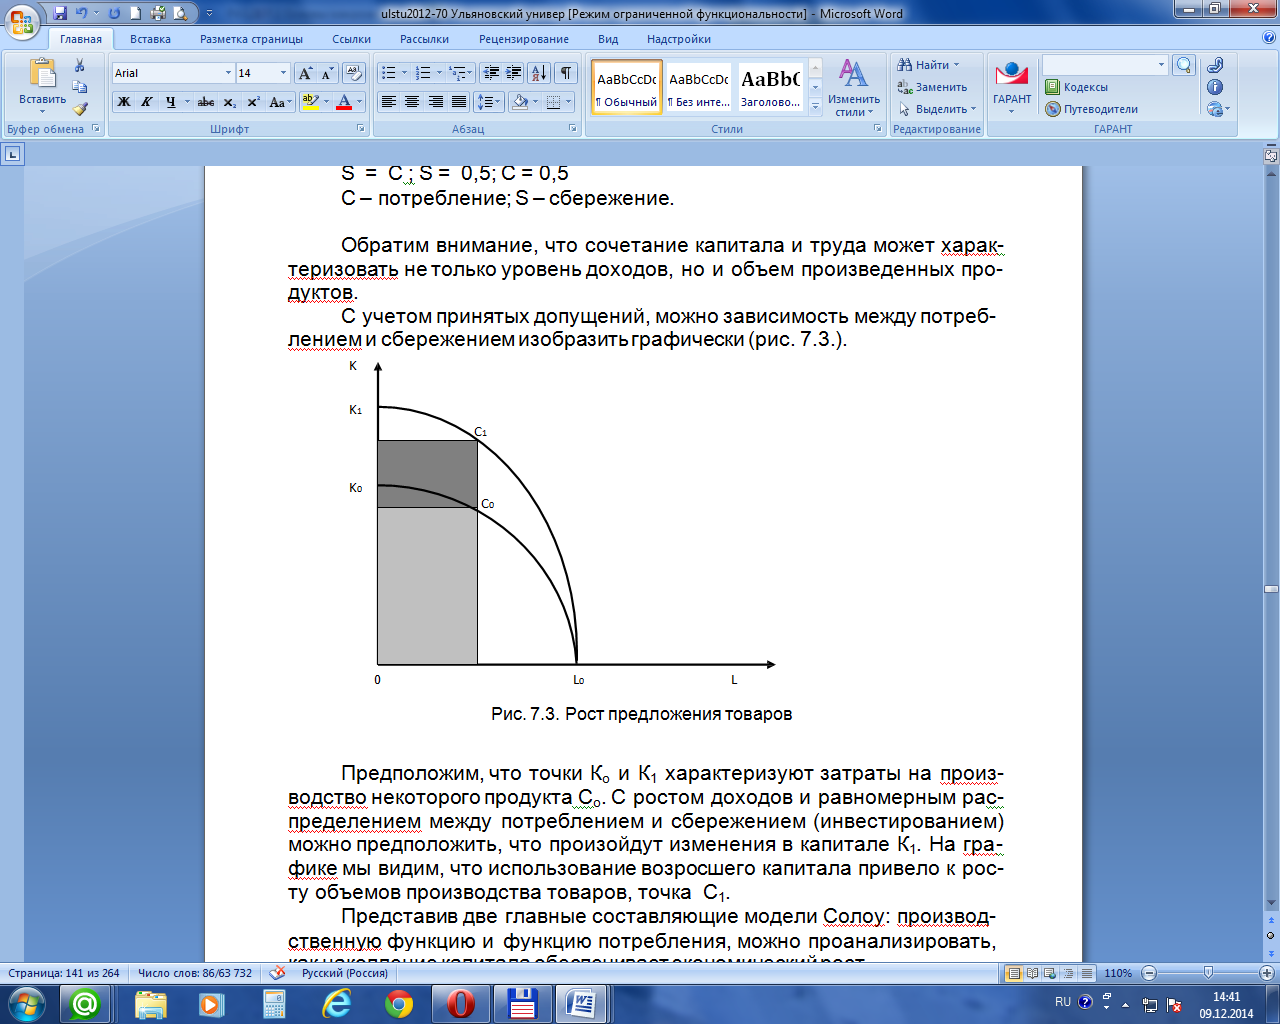Click the sort icon
Screen dimensions: 1280x1024
coord(539,73)
